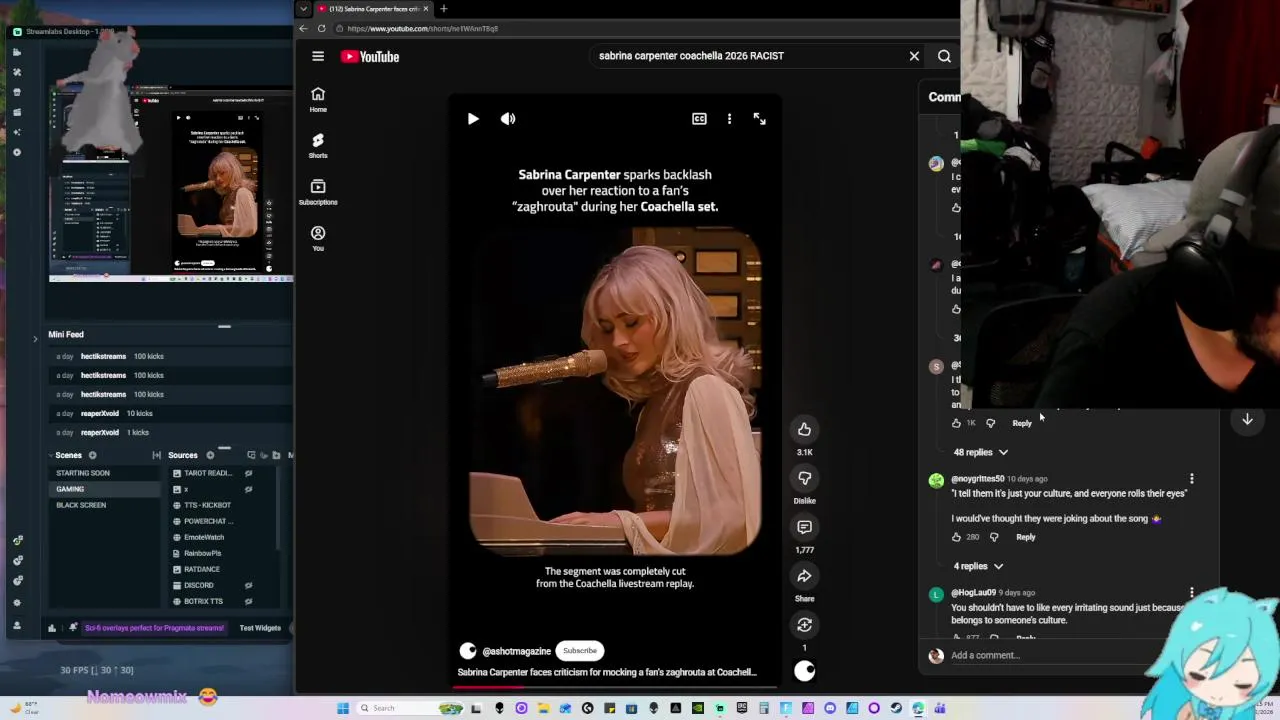This screenshot has height=720, width=1280.
Task: Toggle closed captions on the Short
Action: tap(699, 119)
